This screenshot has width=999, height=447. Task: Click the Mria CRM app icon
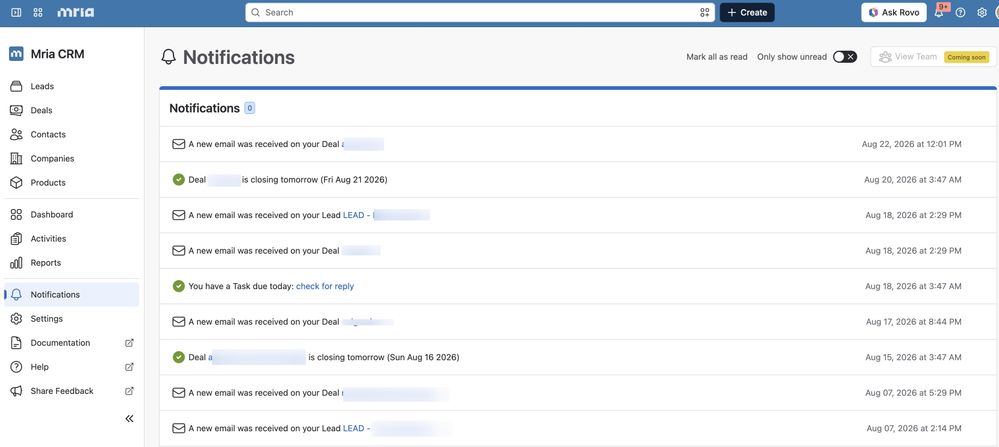pos(17,54)
